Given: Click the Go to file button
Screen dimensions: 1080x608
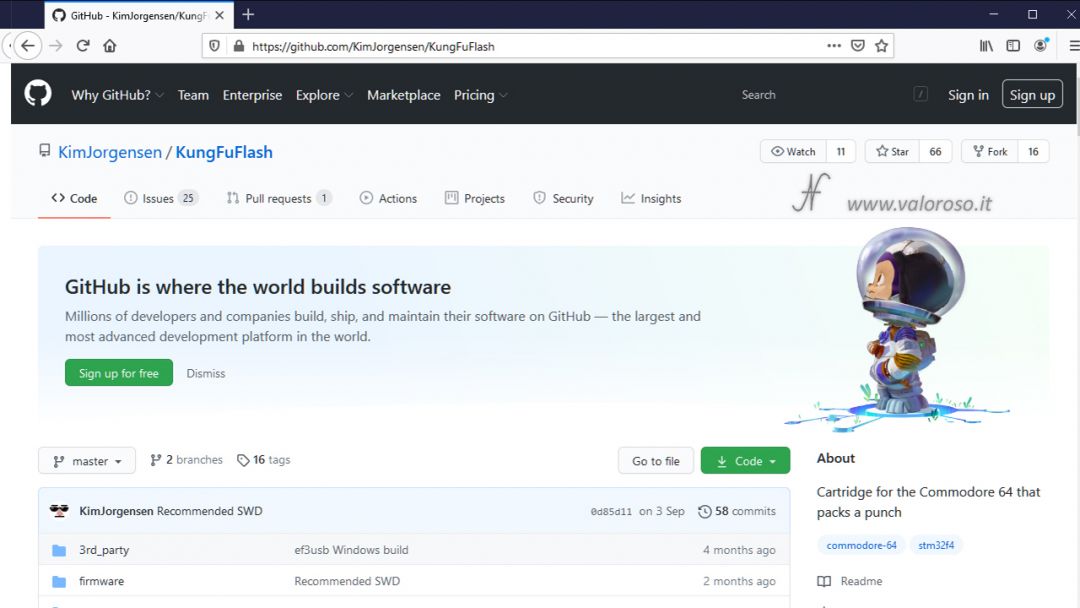Looking at the screenshot, I should pyautogui.click(x=656, y=461).
